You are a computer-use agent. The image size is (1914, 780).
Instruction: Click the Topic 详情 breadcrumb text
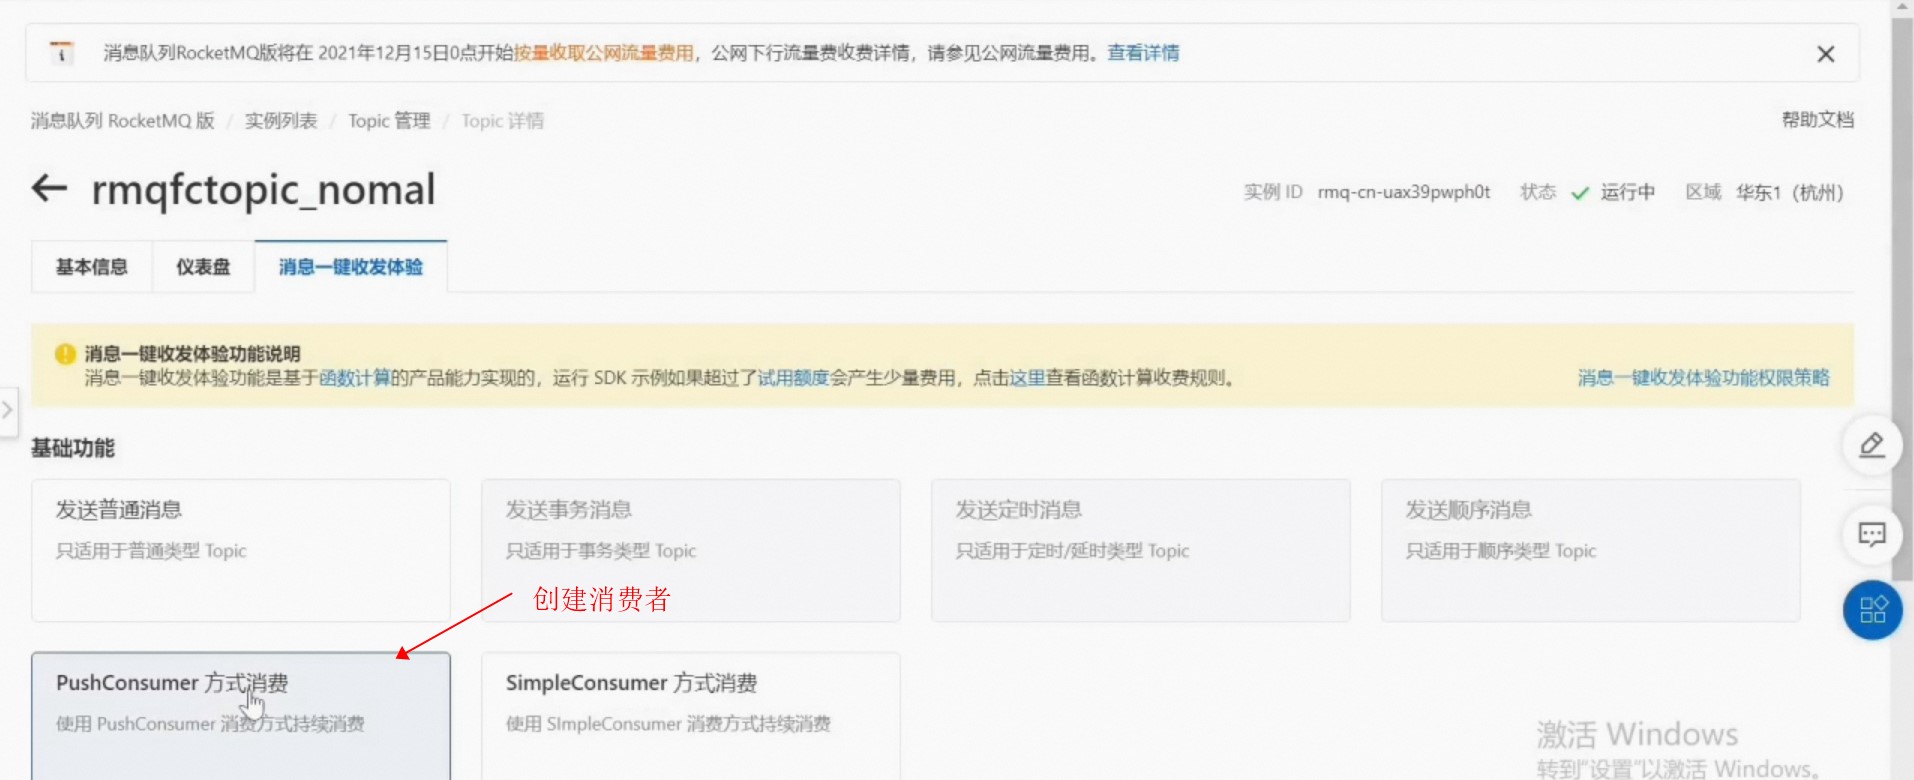point(503,121)
